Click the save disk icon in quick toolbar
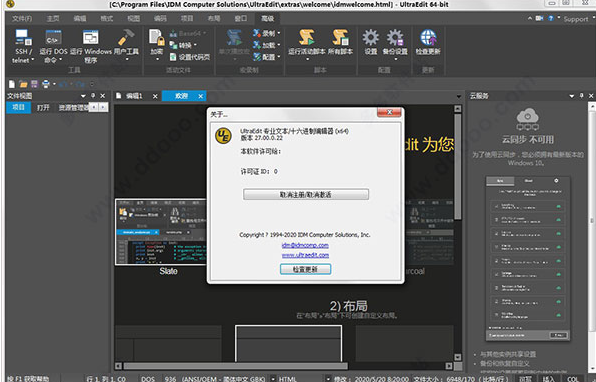Image resolution: width=596 pixels, height=382 pixels. 34,84
